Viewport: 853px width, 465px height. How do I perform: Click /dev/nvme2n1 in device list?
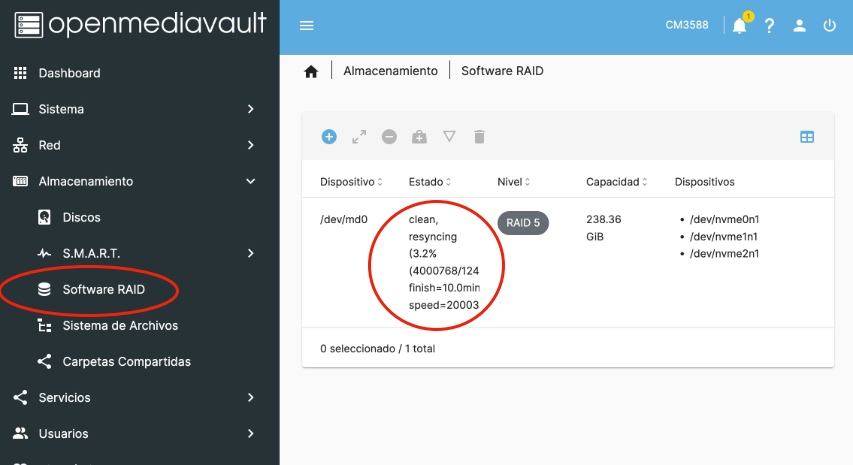pos(724,253)
